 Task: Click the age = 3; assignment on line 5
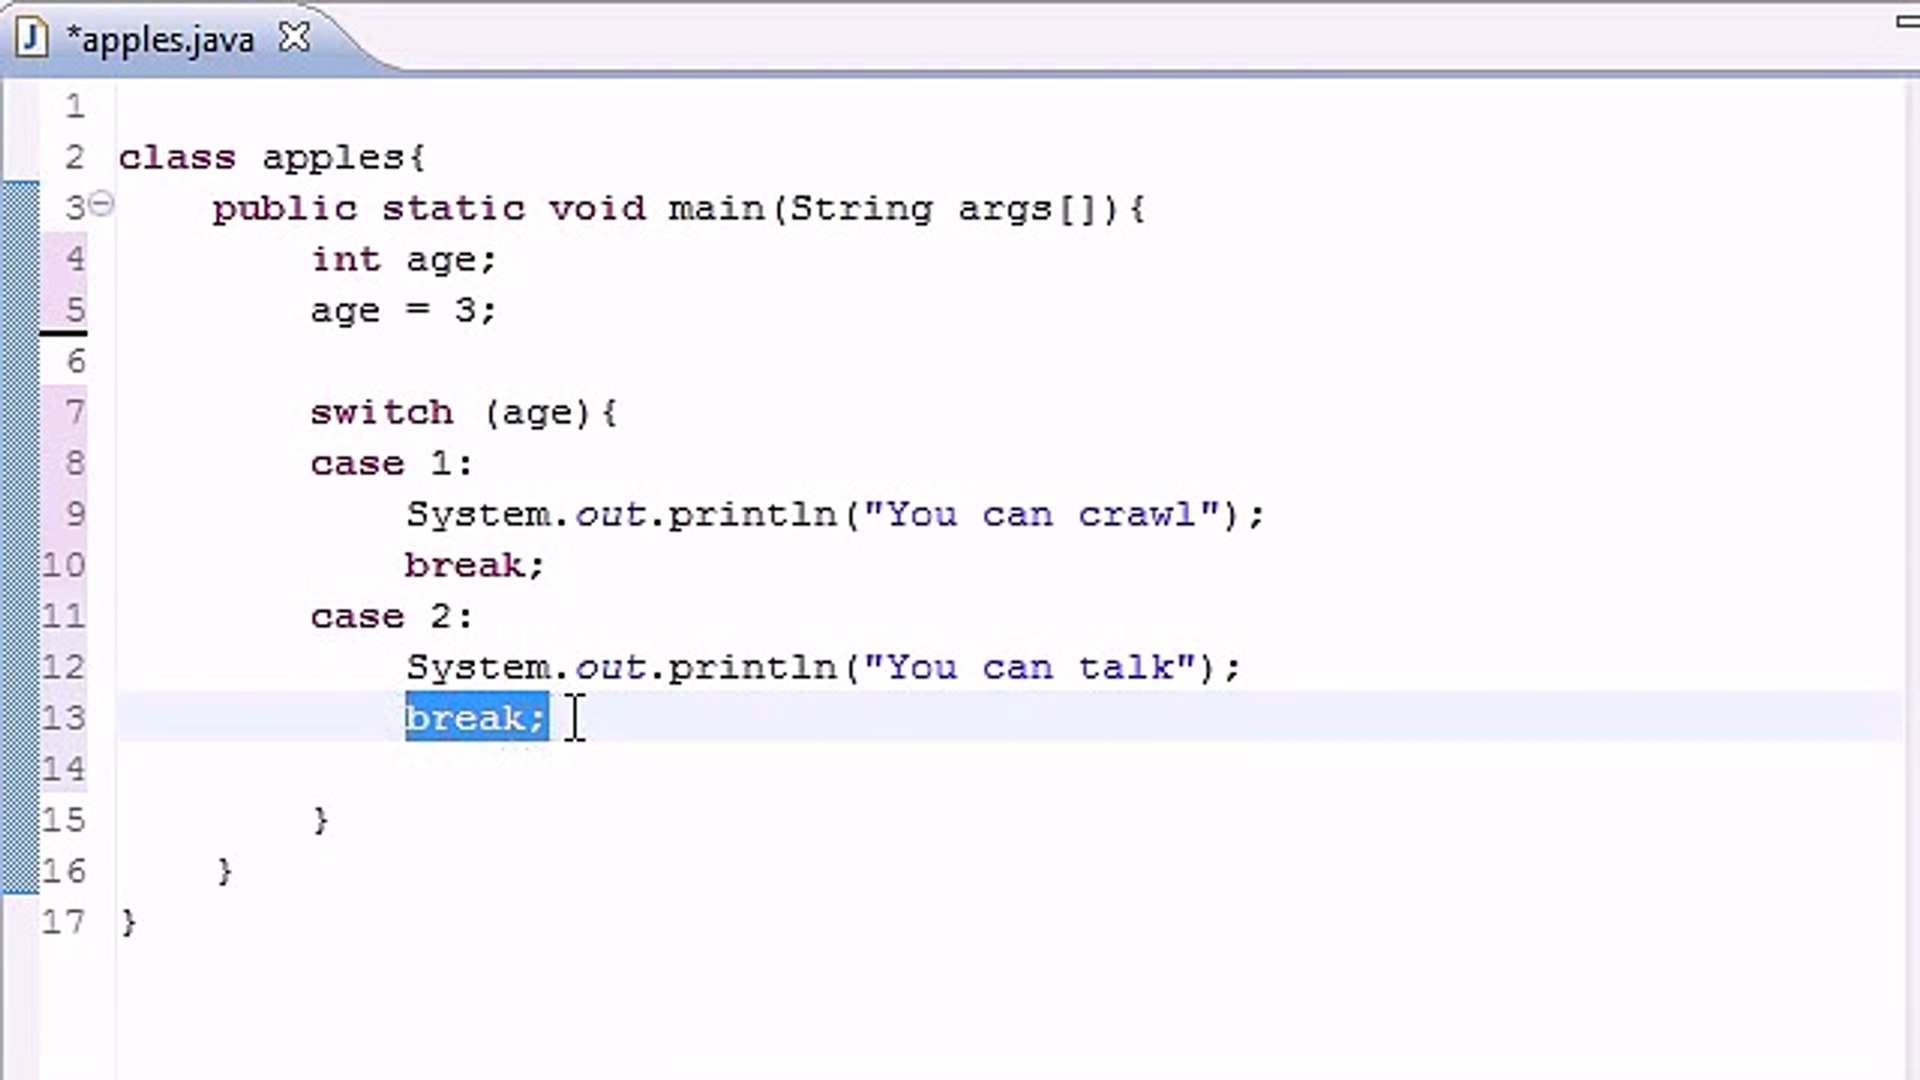tap(400, 310)
